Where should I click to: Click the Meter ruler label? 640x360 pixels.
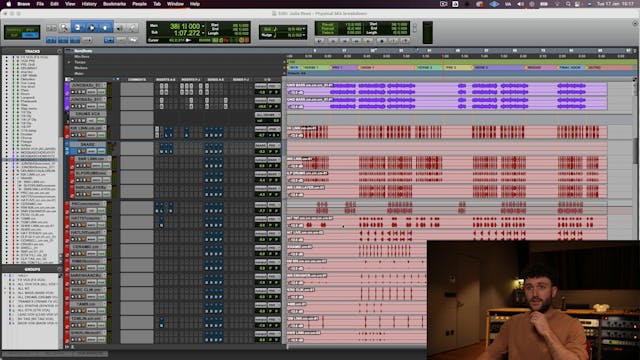(79, 73)
